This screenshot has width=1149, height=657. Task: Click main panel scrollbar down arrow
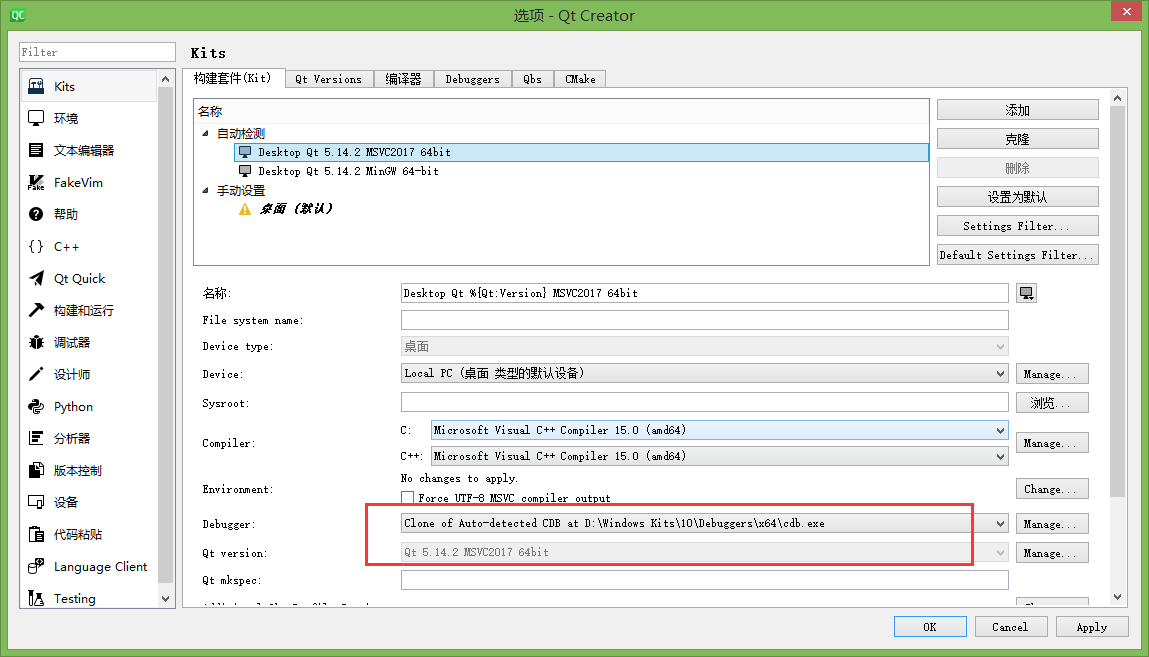tap(1117, 597)
